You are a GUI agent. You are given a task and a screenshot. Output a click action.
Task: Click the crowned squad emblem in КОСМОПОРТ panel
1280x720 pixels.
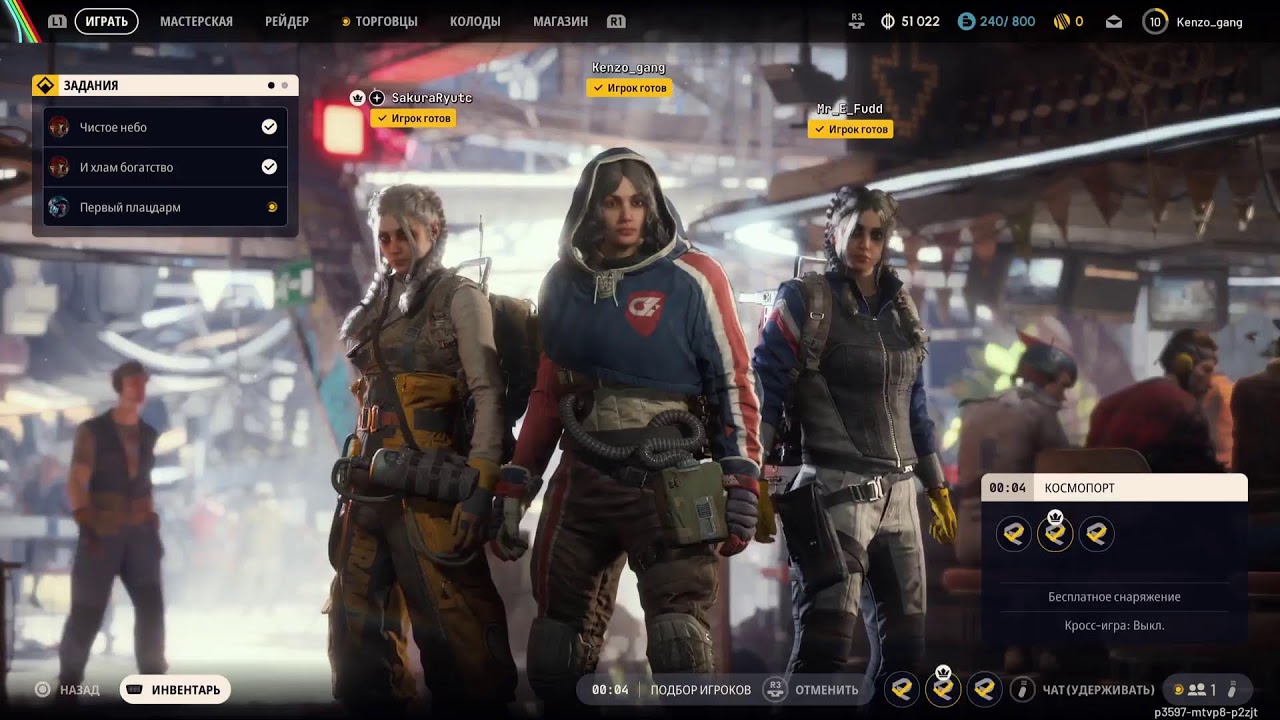coord(1055,534)
